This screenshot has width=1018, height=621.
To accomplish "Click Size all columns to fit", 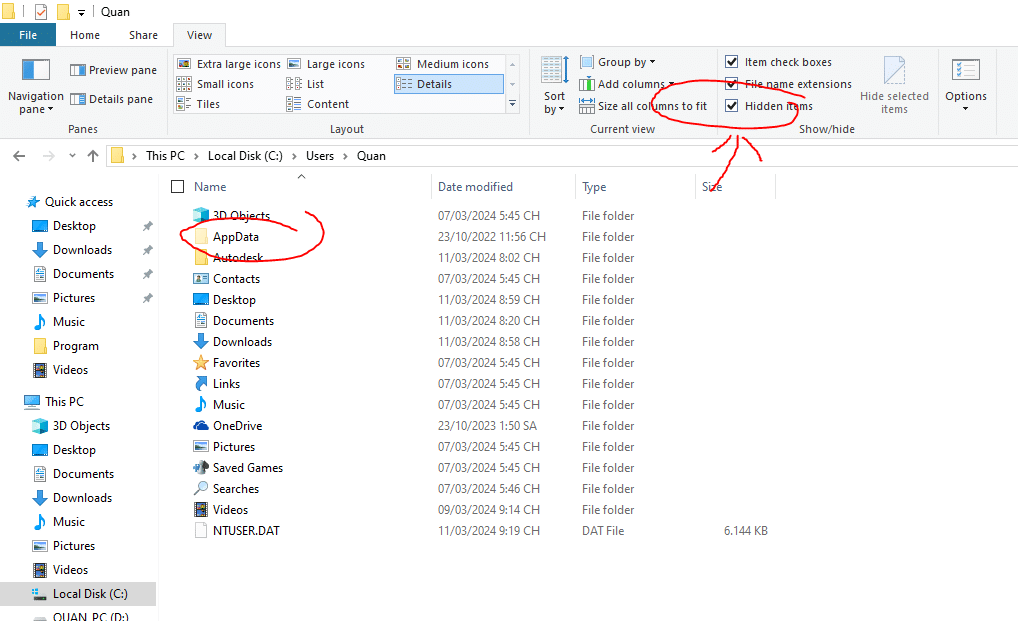I will (x=643, y=106).
